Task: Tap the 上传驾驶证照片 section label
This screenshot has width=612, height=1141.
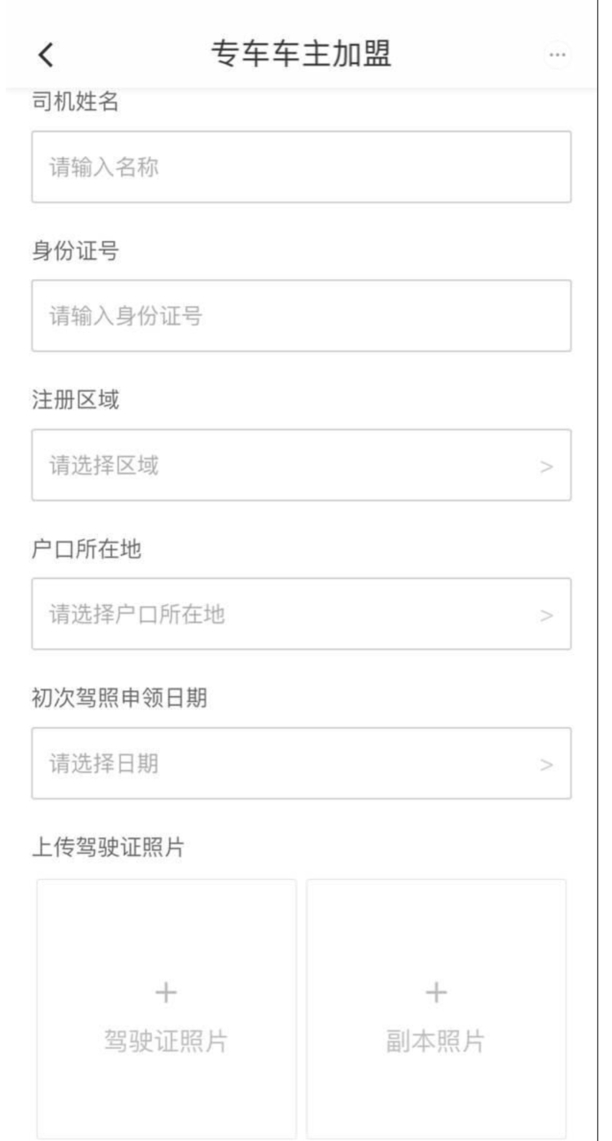Action: [x=108, y=847]
